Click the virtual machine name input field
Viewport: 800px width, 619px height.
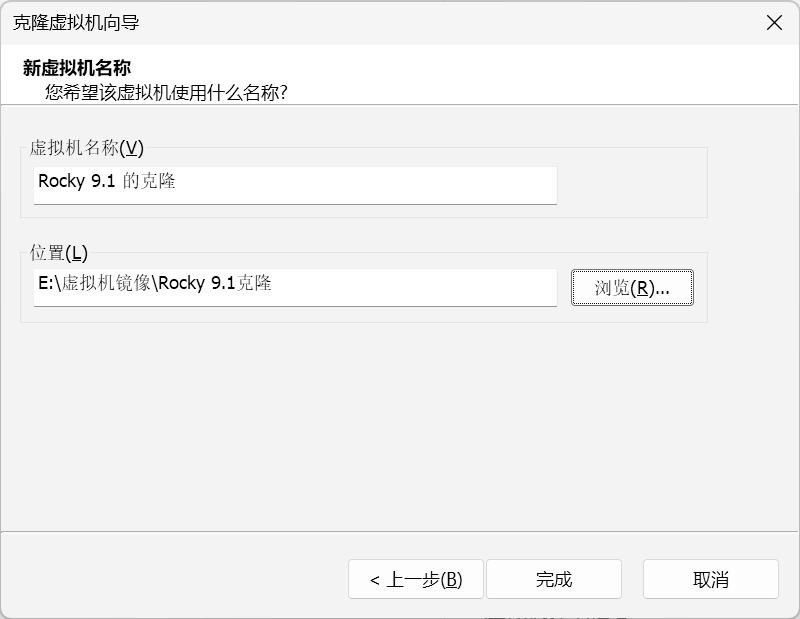294,183
